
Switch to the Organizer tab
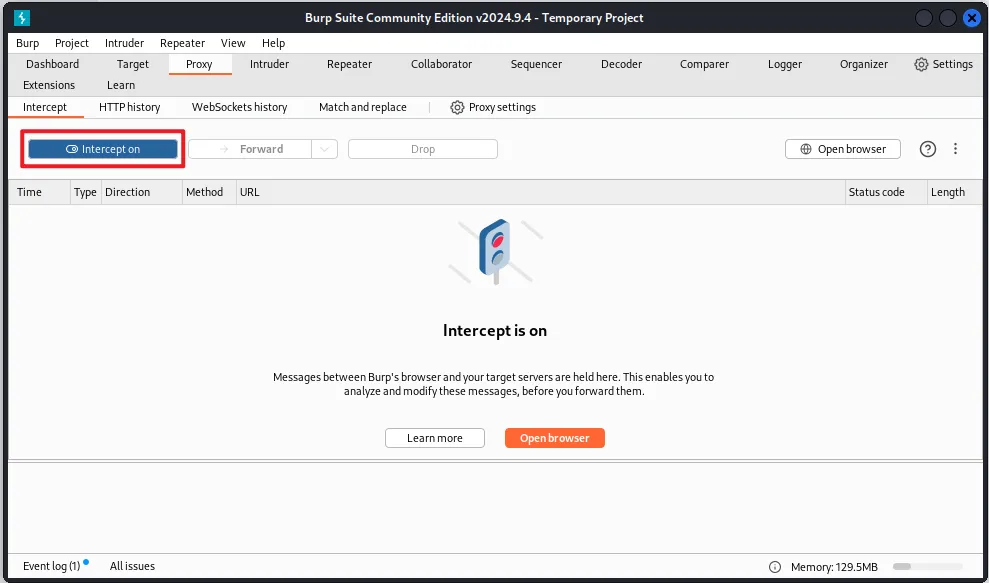click(863, 64)
